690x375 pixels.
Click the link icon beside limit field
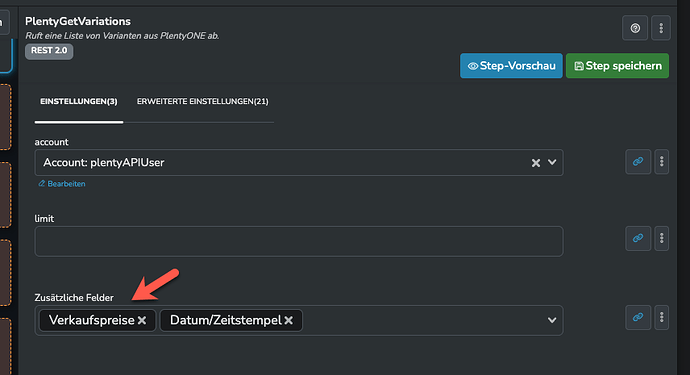click(x=638, y=238)
